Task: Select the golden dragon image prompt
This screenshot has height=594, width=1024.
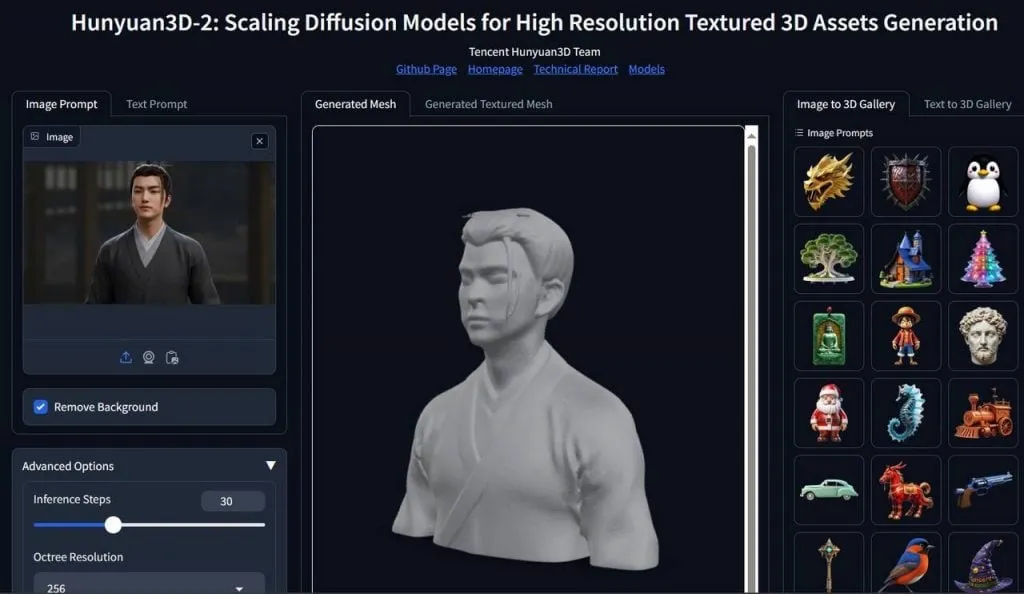Action: click(829, 181)
